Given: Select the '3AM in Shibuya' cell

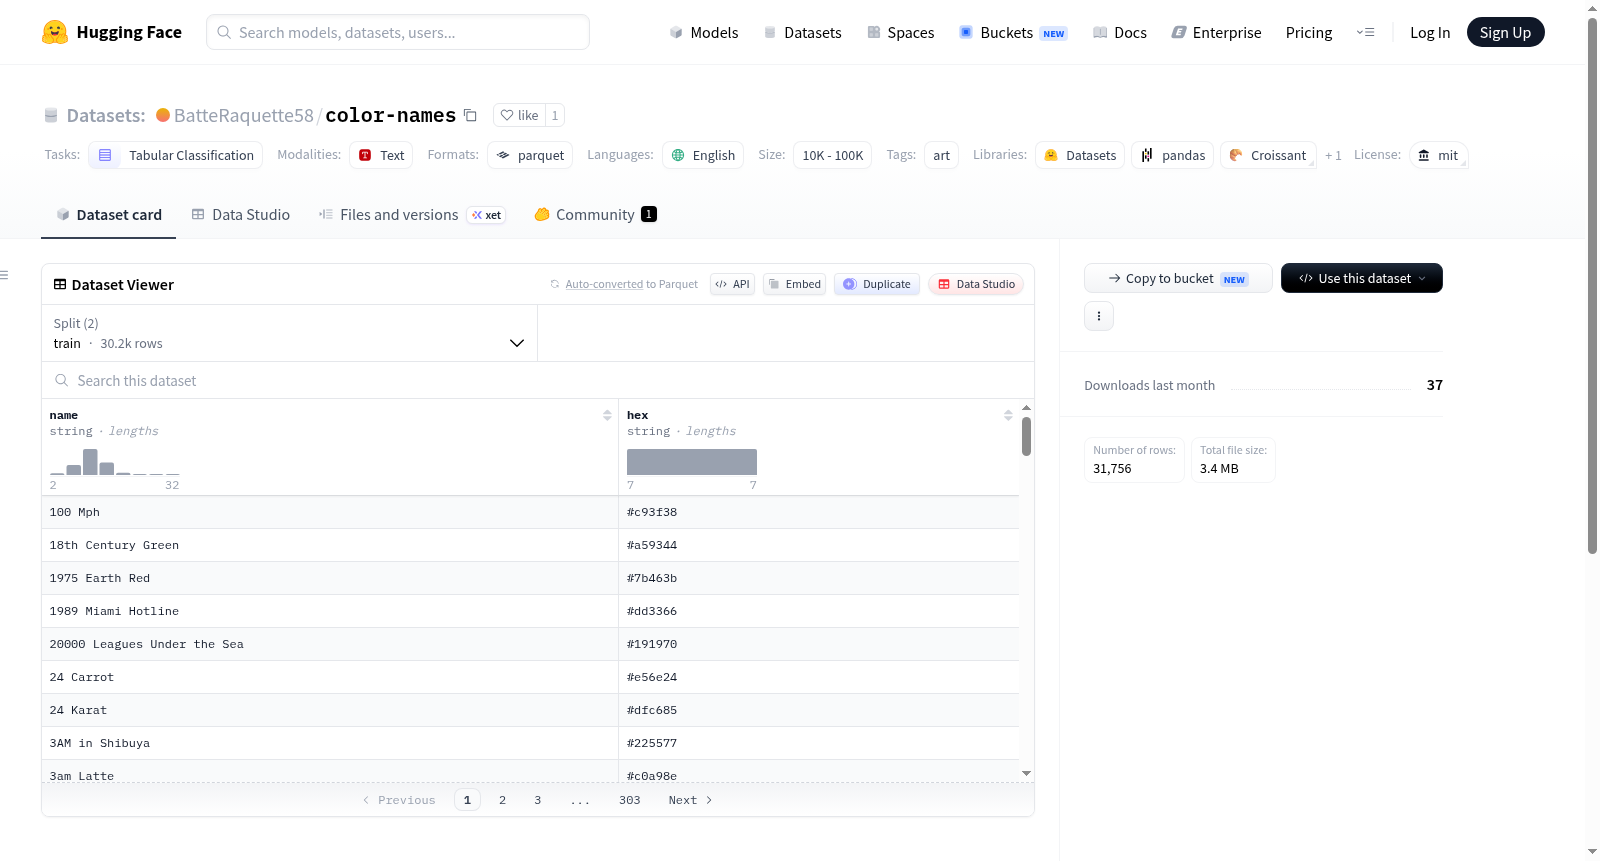Looking at the screenshot, I should pyautogui.click(x=330, y=743).
